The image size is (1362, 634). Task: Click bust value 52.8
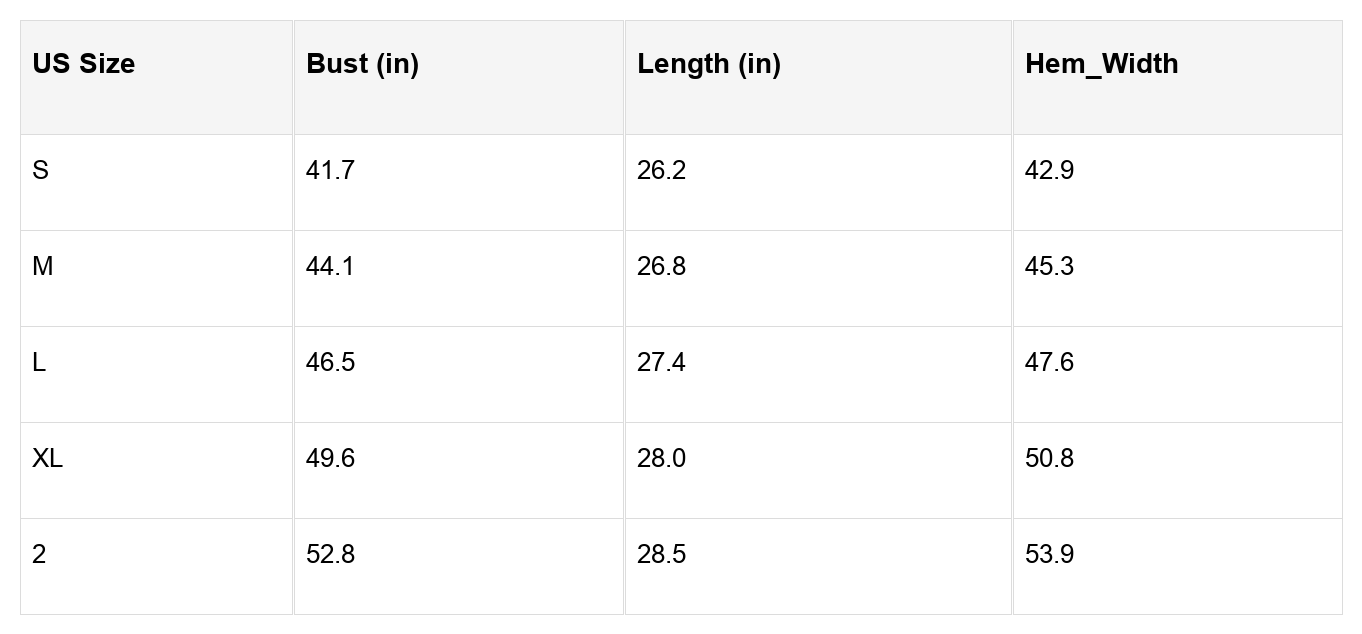pos(330,555)
